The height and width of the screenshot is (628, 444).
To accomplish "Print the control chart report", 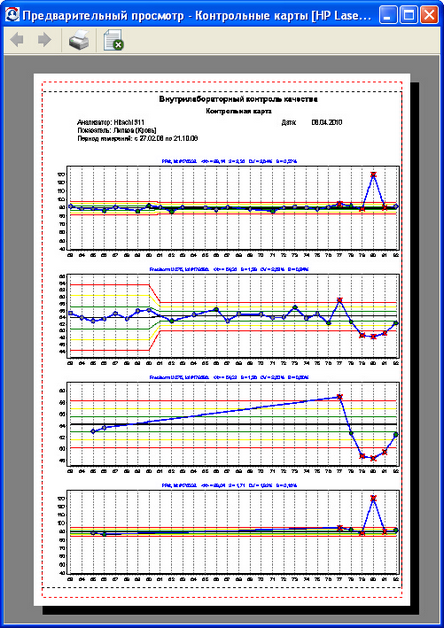I will pos(79,41).
